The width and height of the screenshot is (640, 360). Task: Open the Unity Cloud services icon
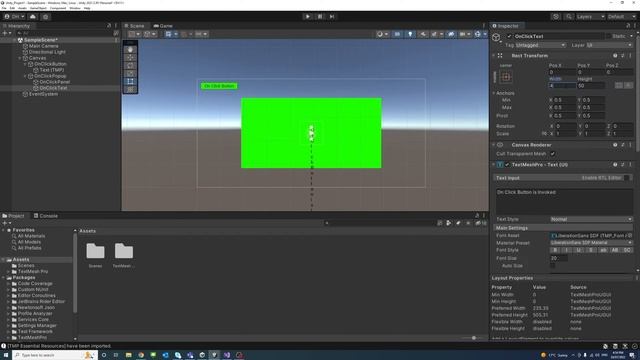pos(33,17)
